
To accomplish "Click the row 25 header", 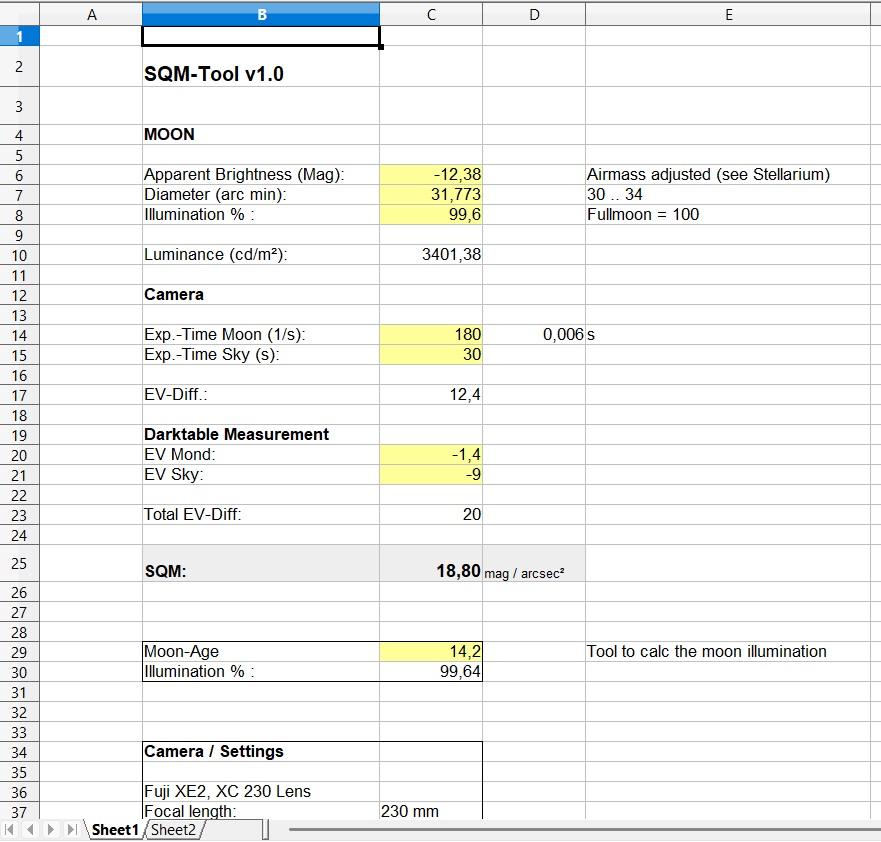I will point(20,564).
